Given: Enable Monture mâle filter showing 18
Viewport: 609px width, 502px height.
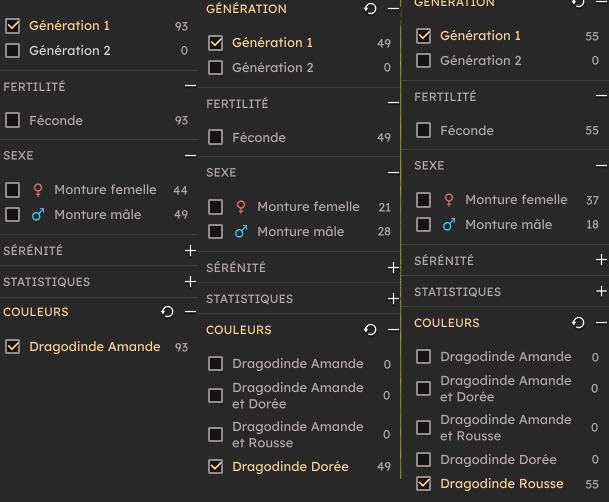Looking at the screenshot, I should (423, 224).
